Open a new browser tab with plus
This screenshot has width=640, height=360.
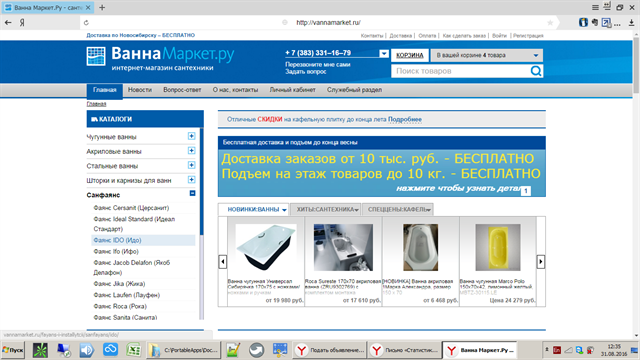[102, 7]
